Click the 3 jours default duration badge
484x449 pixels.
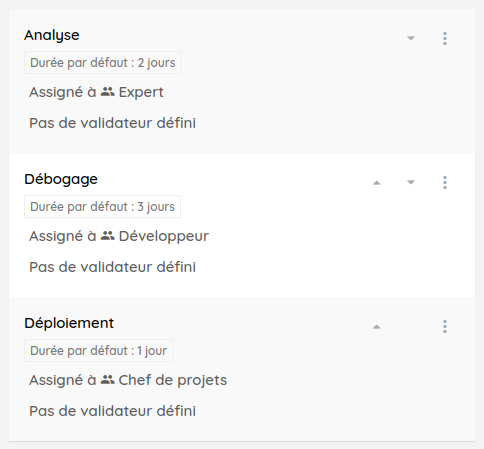pyautogui.click(x=102, y=207)
